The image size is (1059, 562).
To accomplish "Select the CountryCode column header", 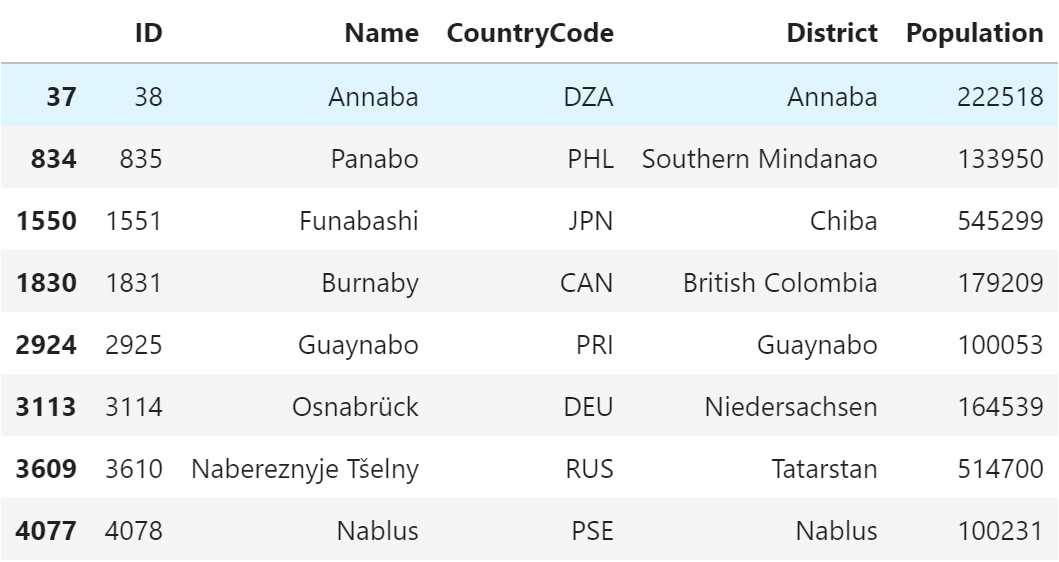I will pos(530,33).
